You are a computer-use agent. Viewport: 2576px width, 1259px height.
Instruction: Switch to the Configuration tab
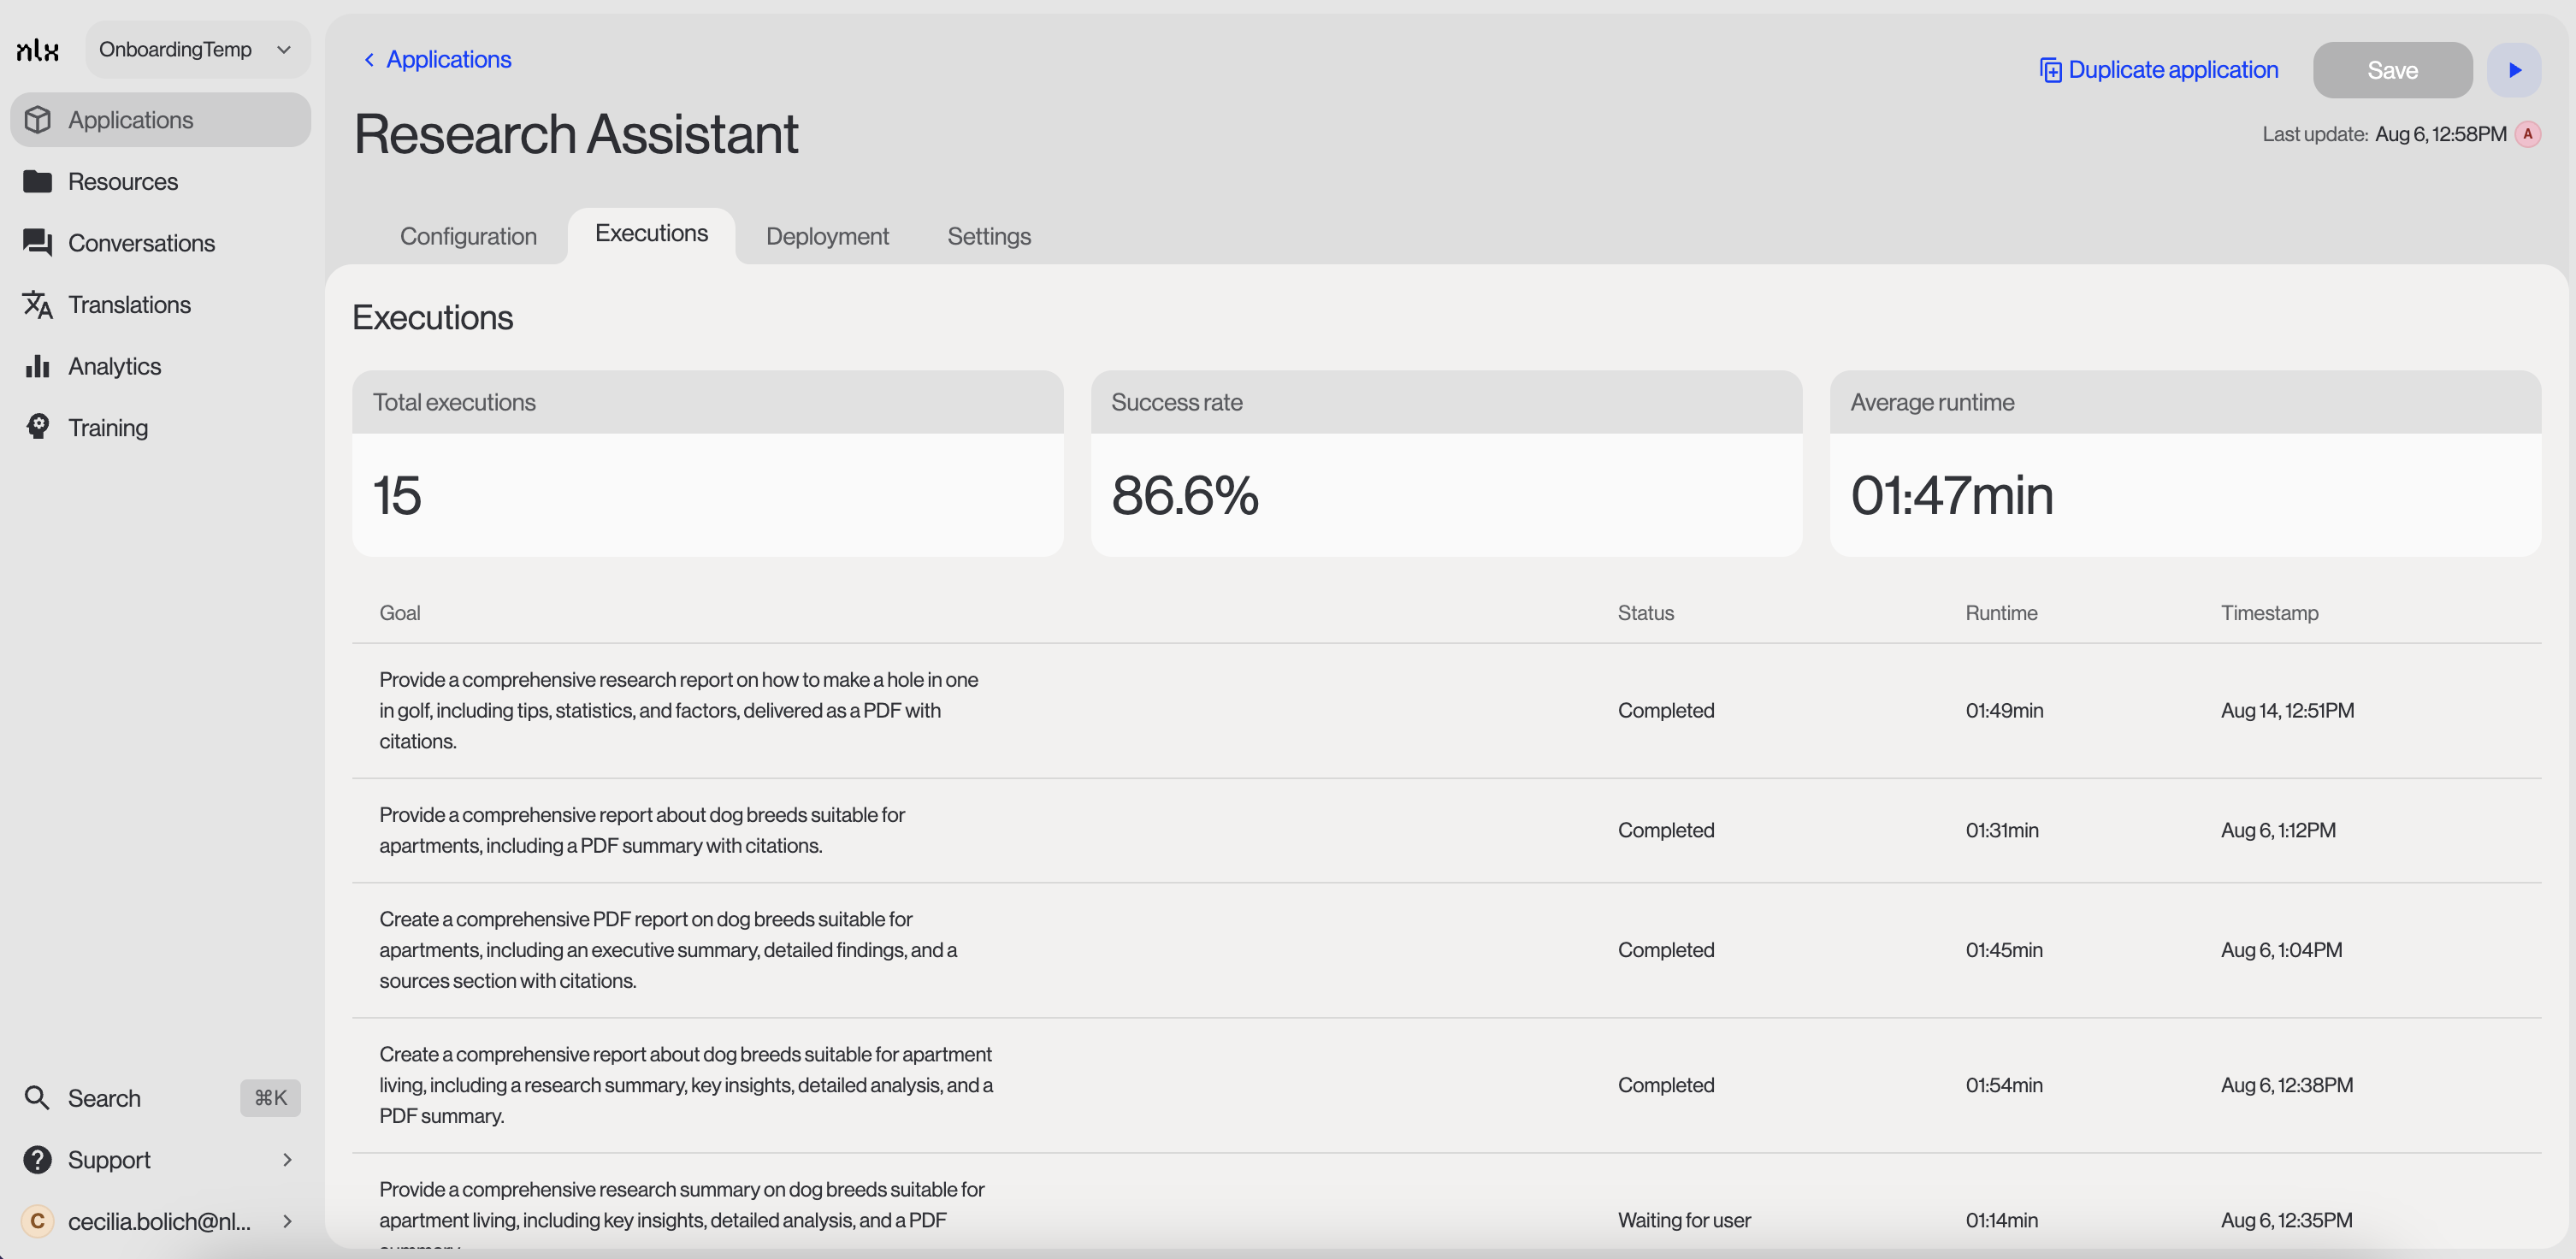(468, 236)
